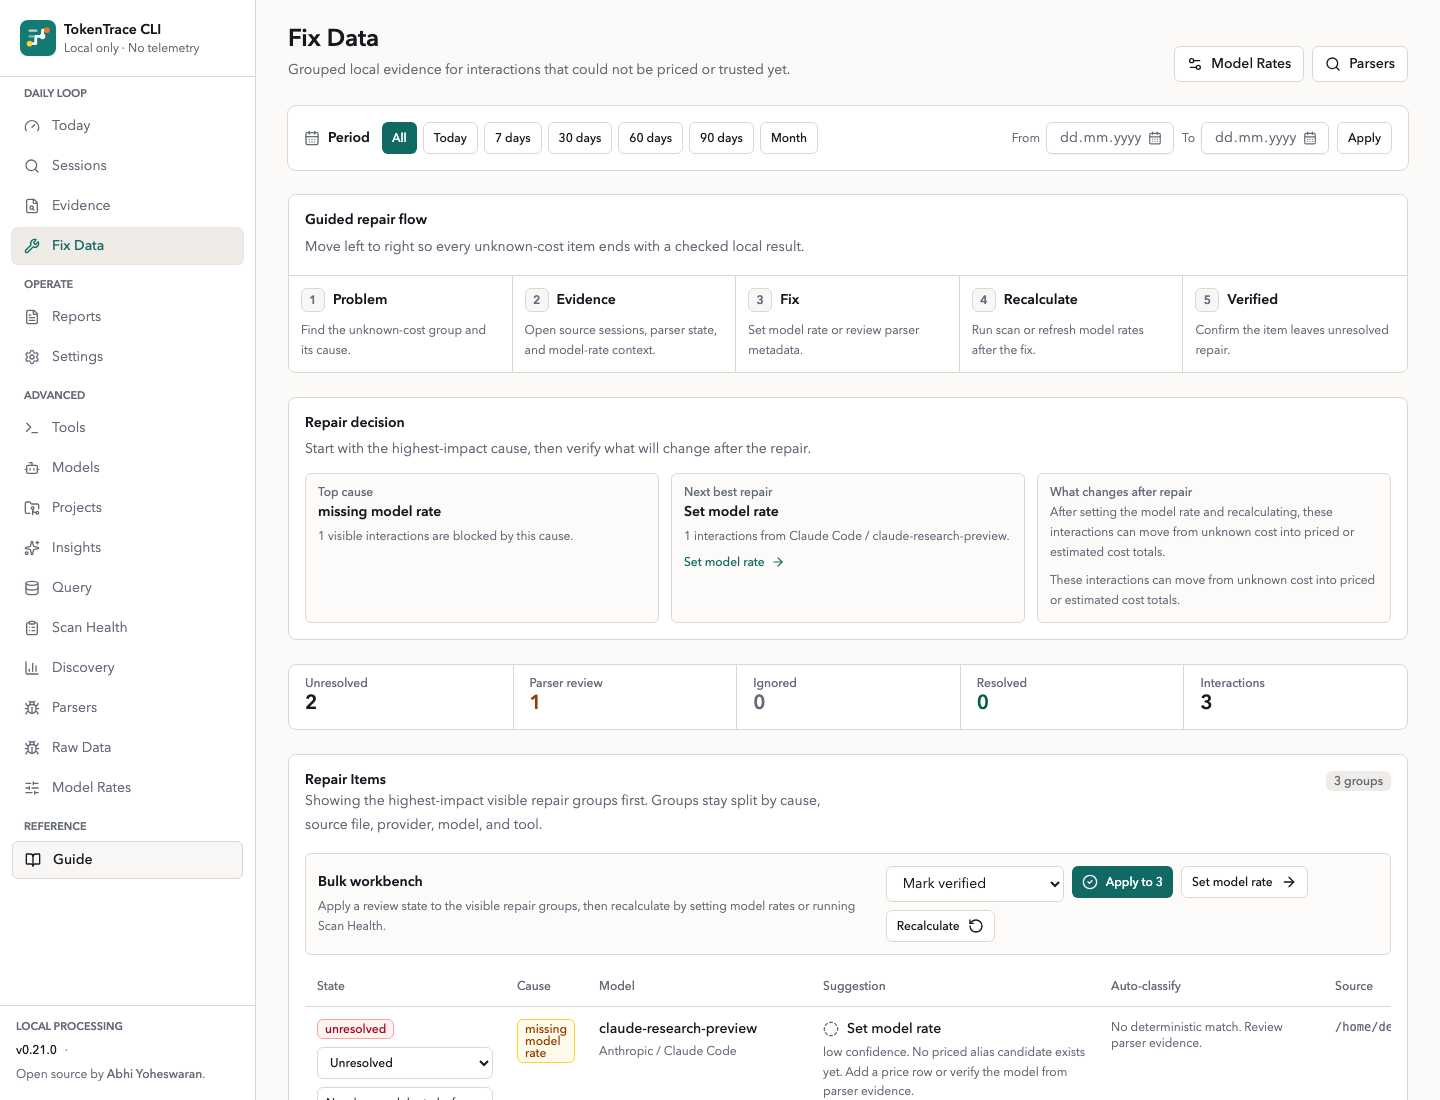Open the To date calendar picker icon
Viewport: 1440px width, 1100px height.
tap(1310, 138)
